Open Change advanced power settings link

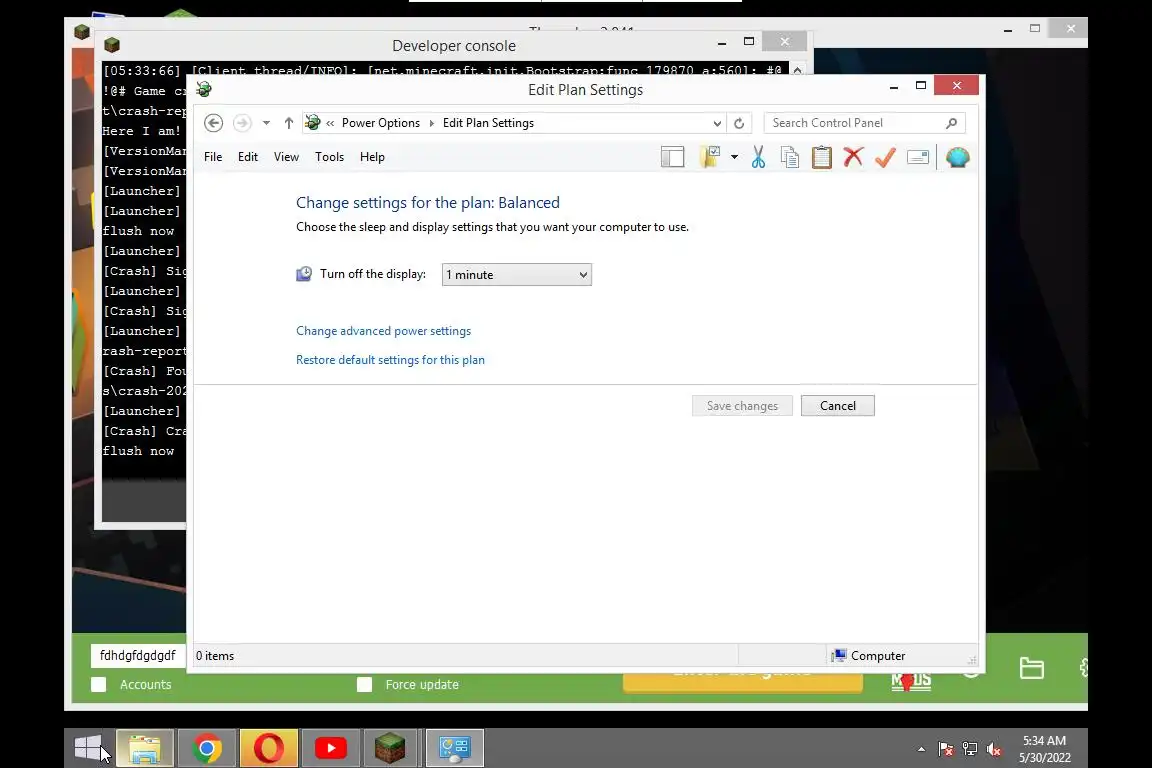pyautogui.click(x=384, y=331)
